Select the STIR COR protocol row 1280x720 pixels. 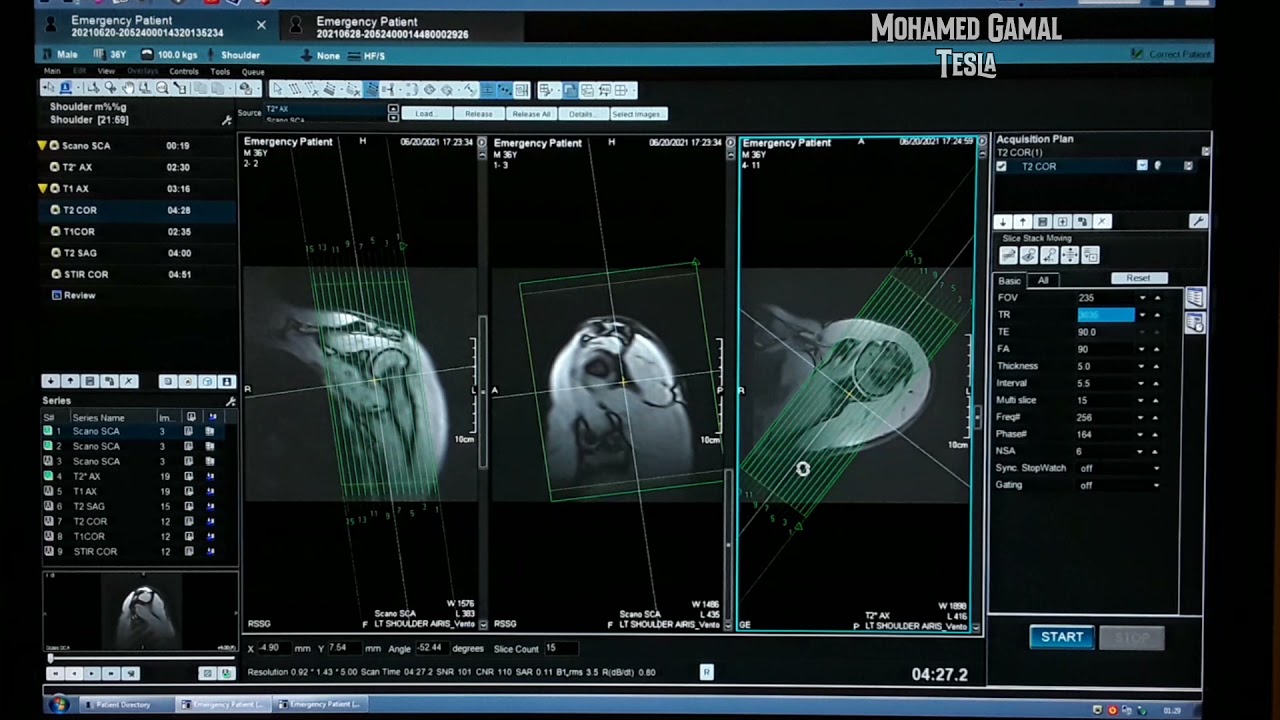tap(138, 274)
